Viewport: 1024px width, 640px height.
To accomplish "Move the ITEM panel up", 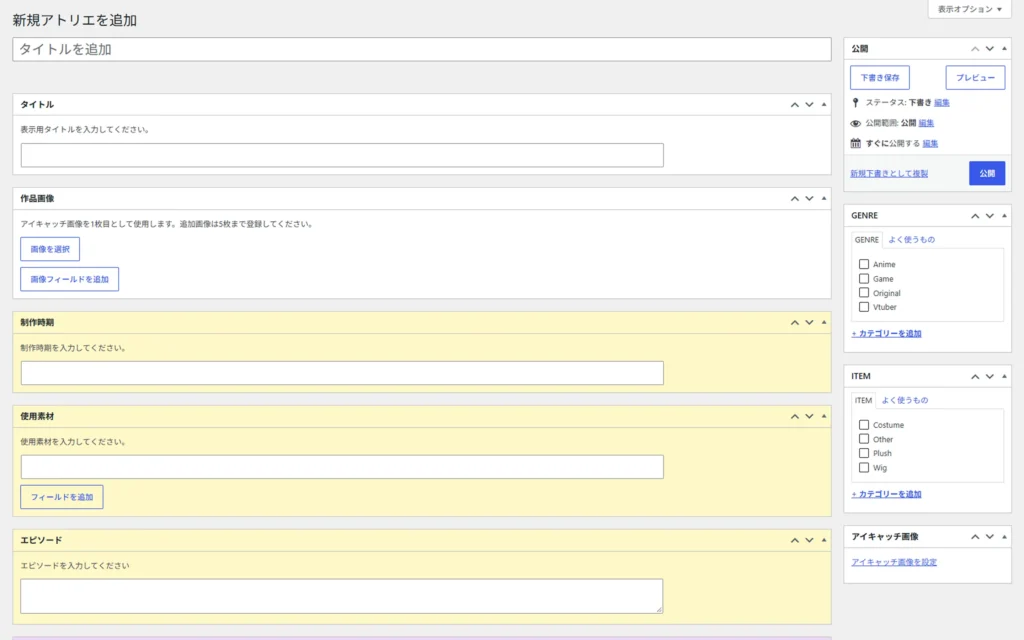I will point(974,376).
